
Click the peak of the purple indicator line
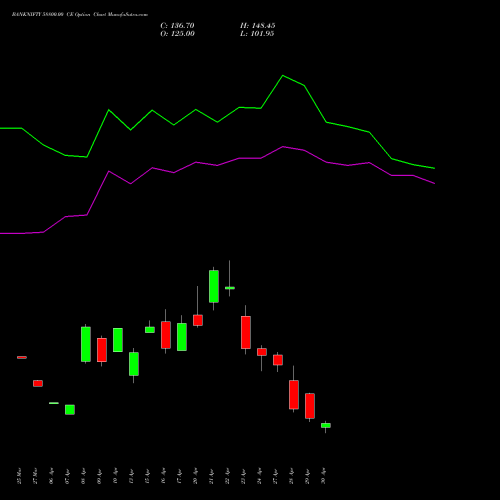point(283,146)
